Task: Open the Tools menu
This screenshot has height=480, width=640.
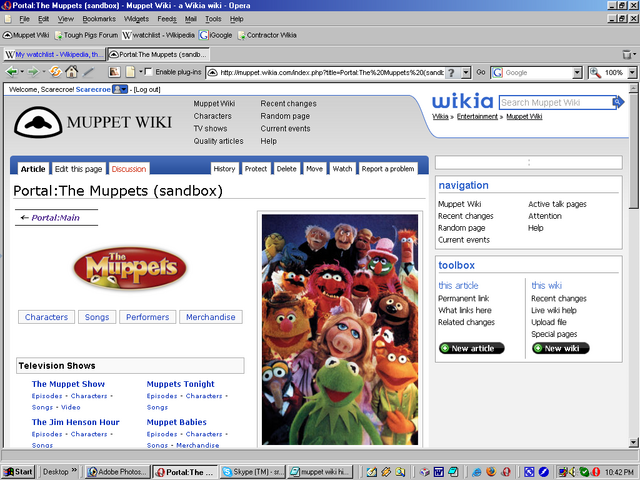Action: click(213, 19)
